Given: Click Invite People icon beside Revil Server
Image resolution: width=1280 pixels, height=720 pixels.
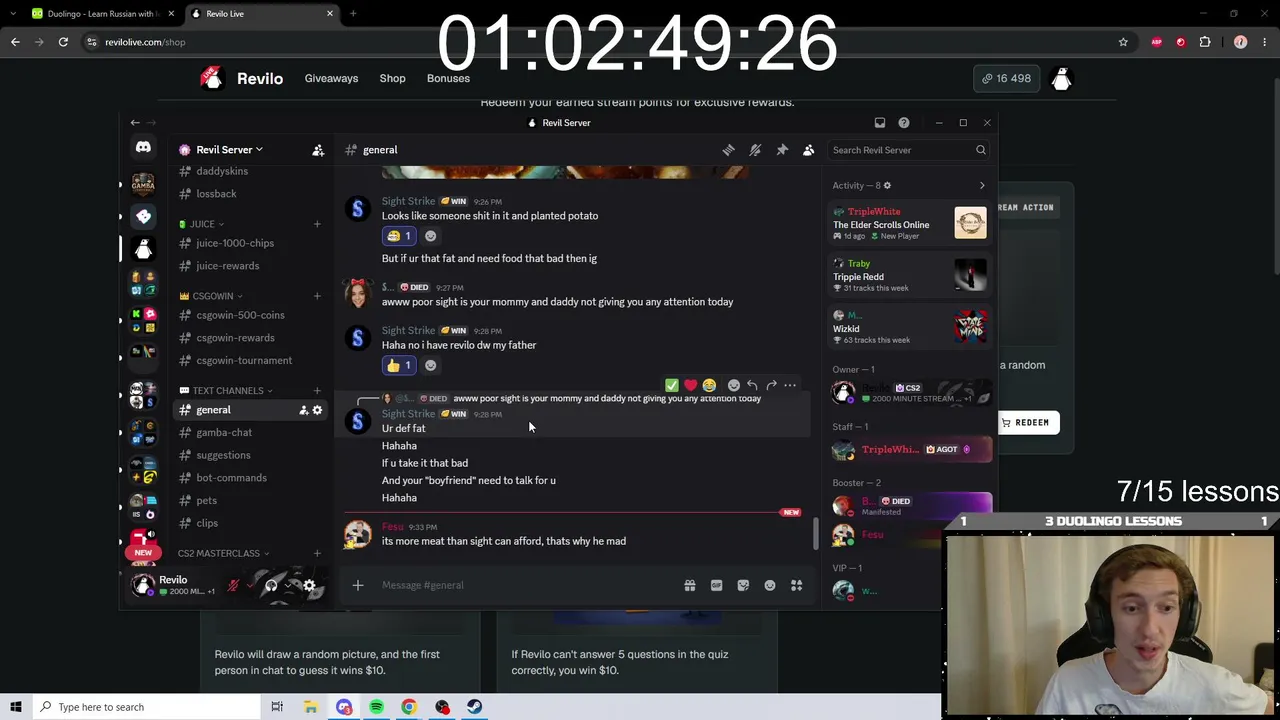Looking at the screenshot, I should pyautogui.click(x=318, y=150).
